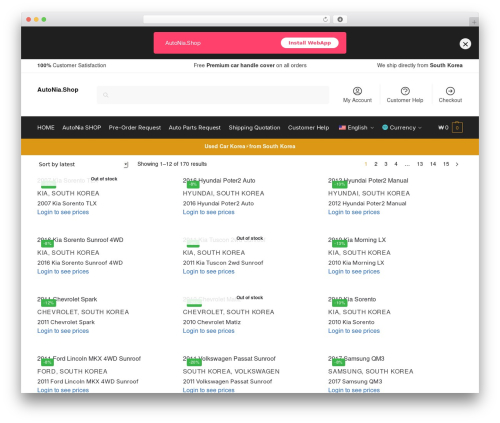Open a new browser tab with plus
Viewport: 500px width, 423px height.
click(x=474, y=22)
